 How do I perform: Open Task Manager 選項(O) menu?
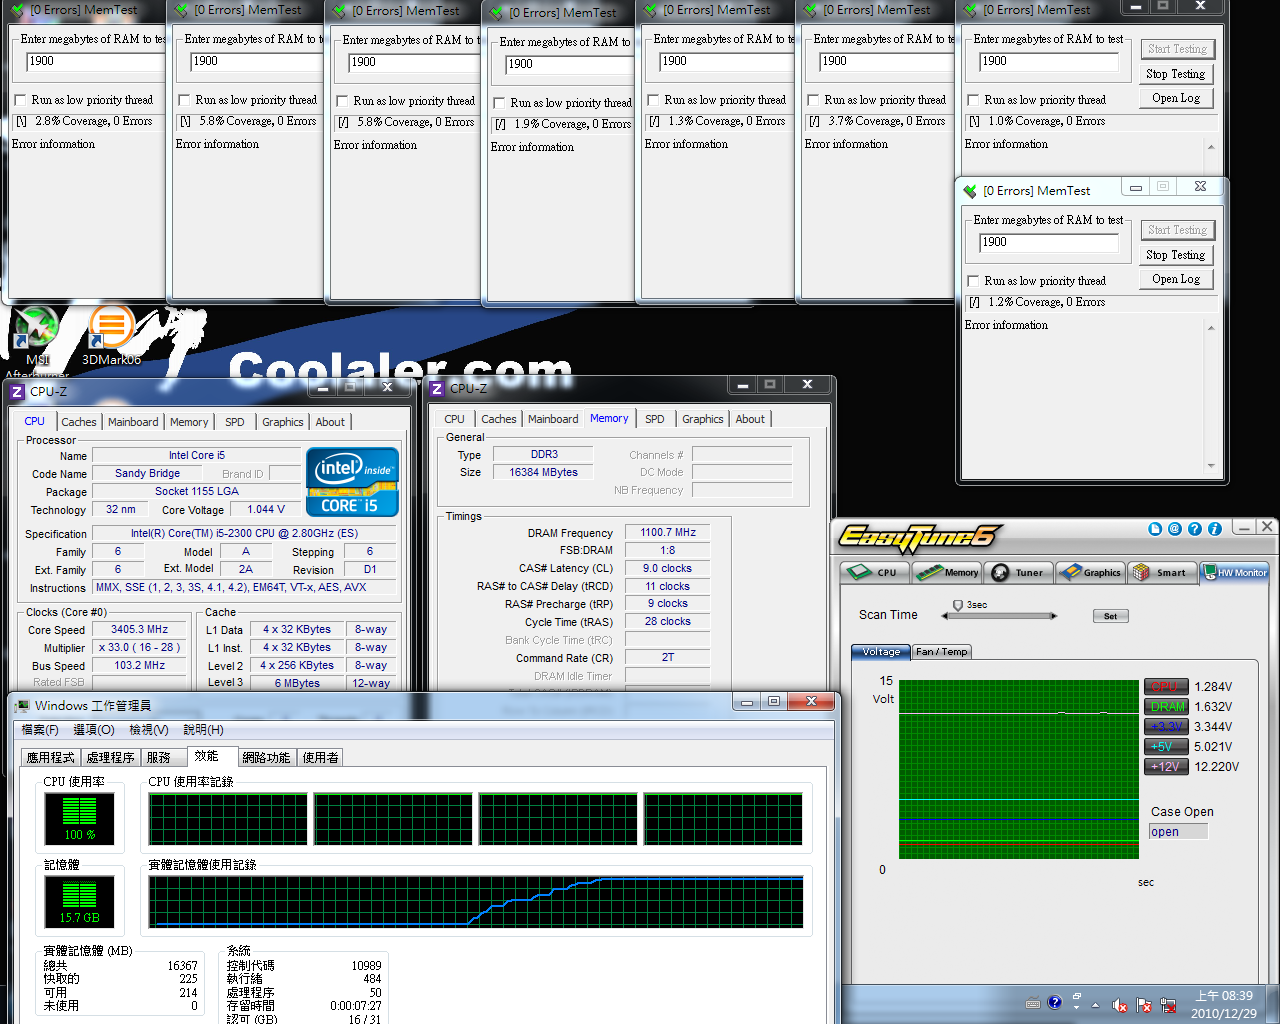(x=94, y=730)
